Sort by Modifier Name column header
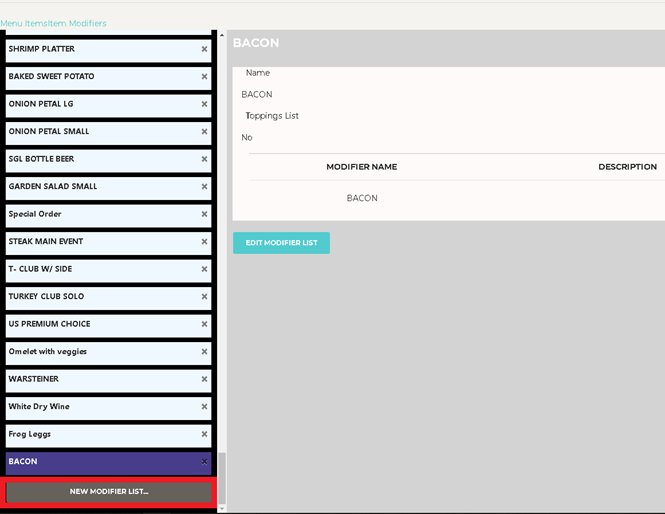 [x=361, y=167]
